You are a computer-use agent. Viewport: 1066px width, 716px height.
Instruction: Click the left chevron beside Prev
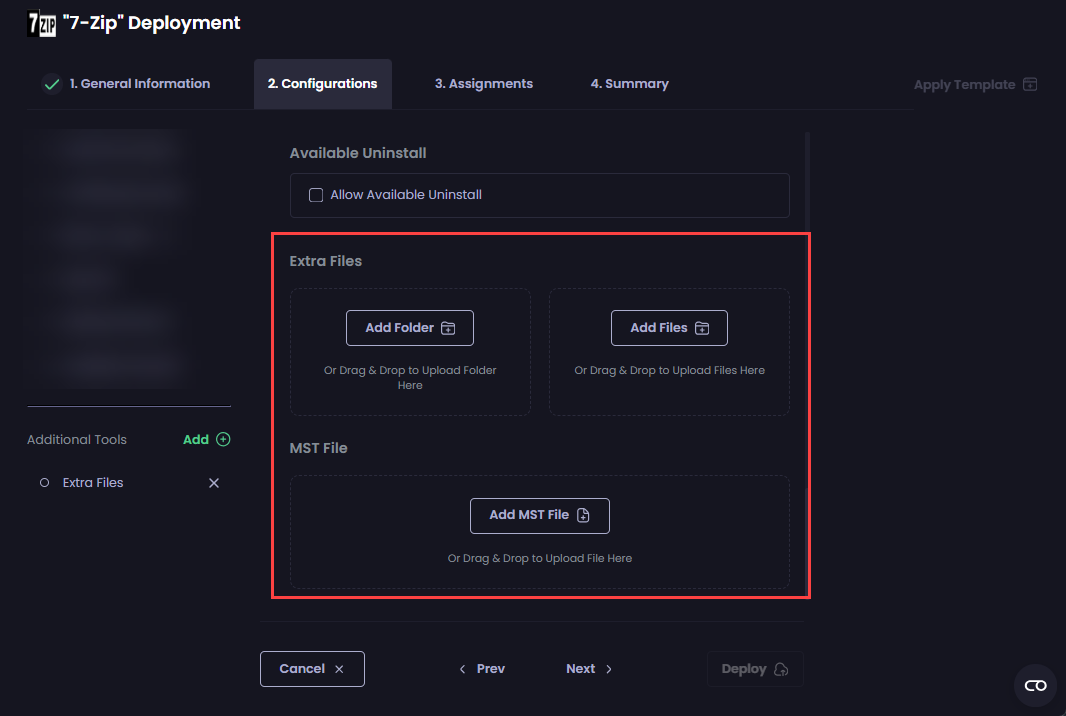pos(462,669)
